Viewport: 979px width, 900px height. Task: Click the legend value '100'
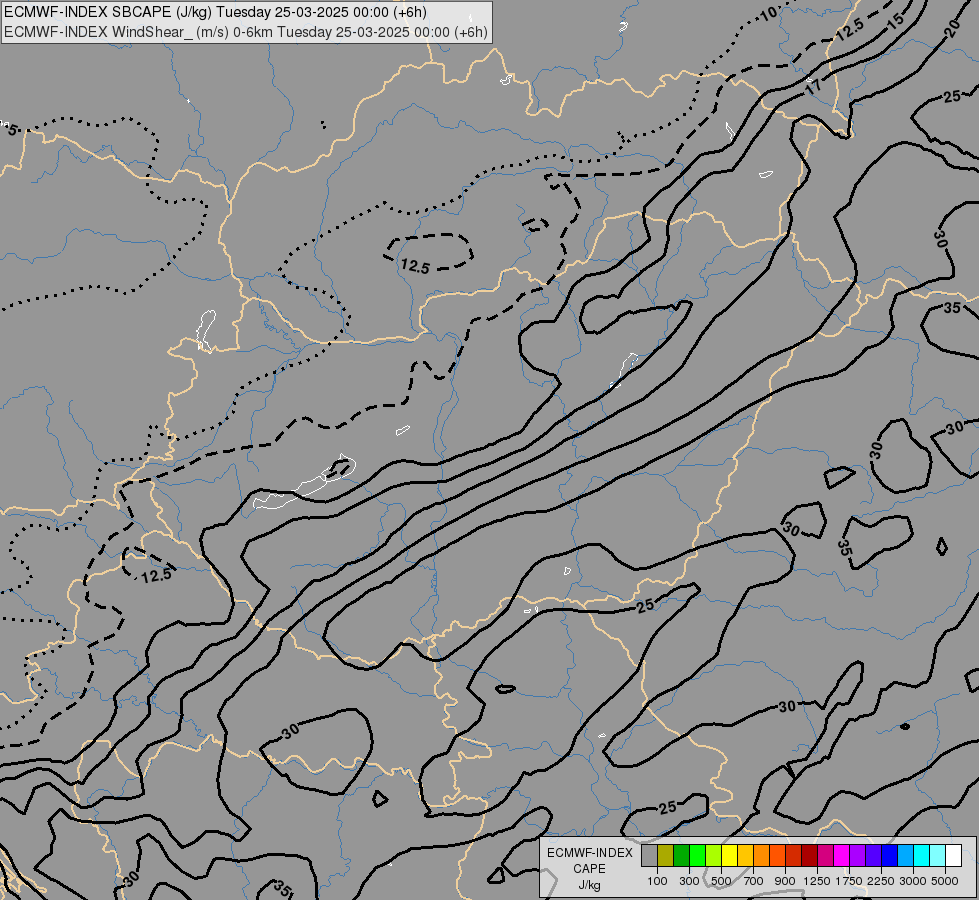[x=657, y=881]
